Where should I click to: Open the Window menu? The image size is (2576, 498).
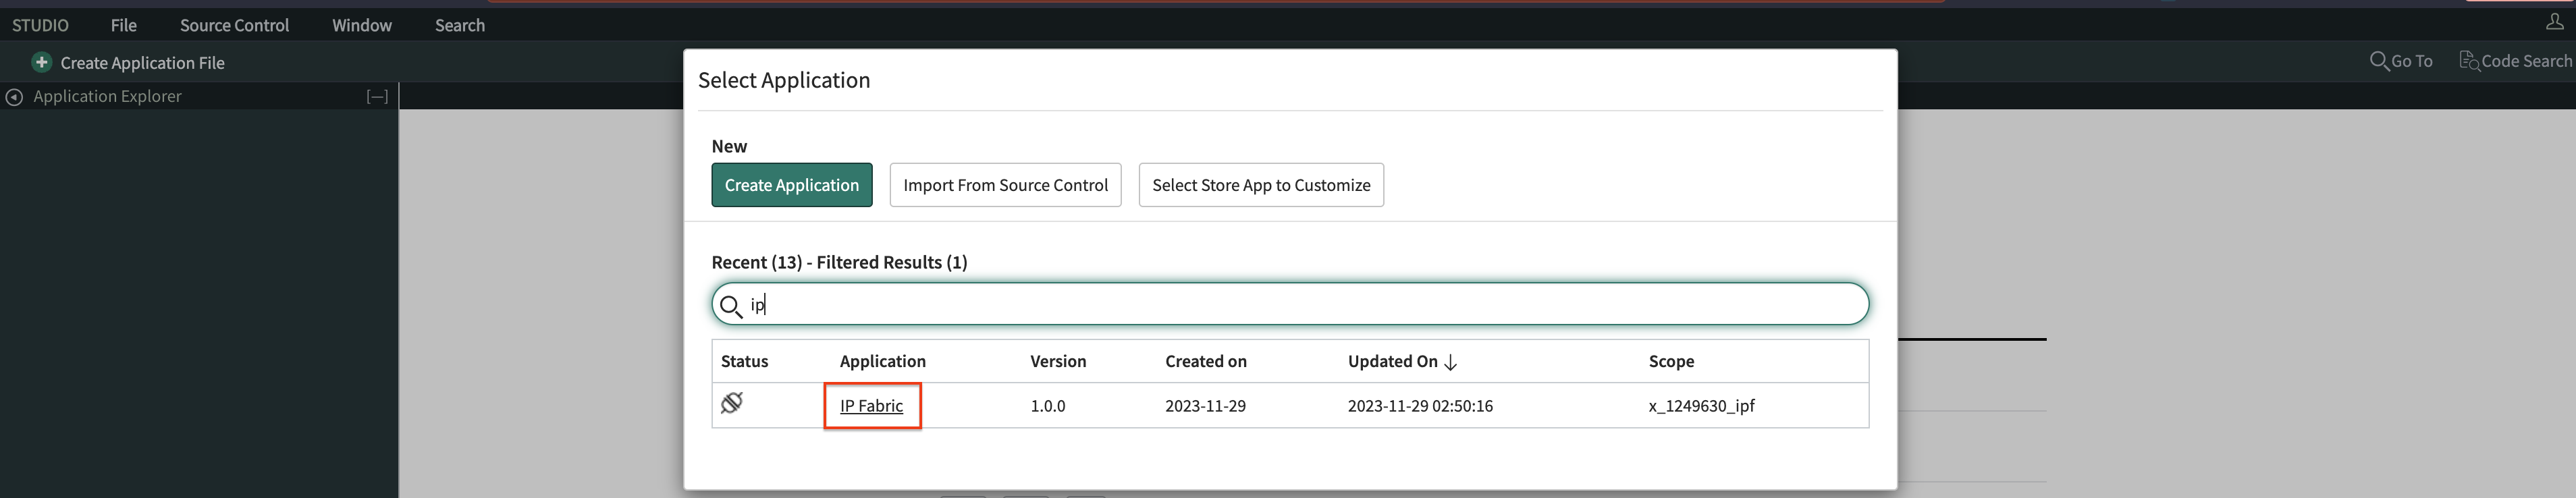(x=362, y=25)
